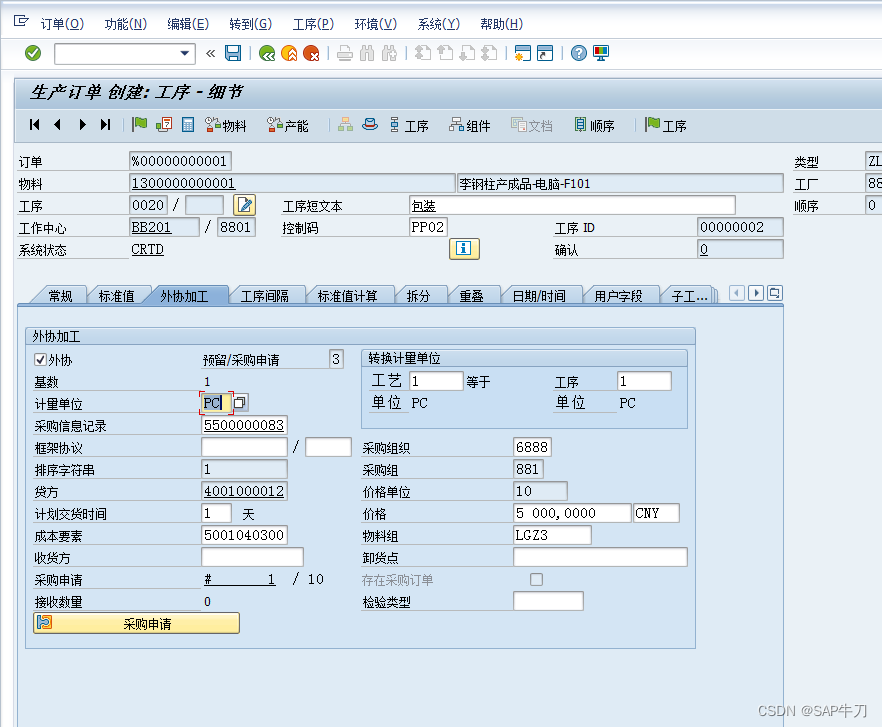Click the 产能 toolbar button
Screen dimensions: 882x727
point(287,125)
